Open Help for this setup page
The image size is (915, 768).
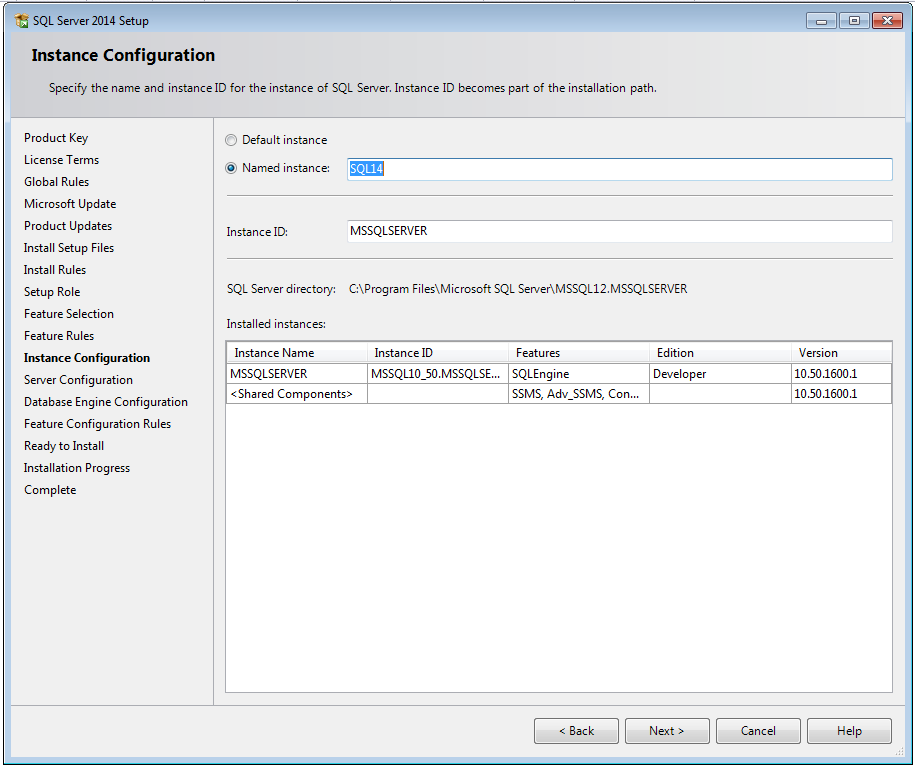tap(849, 731)
